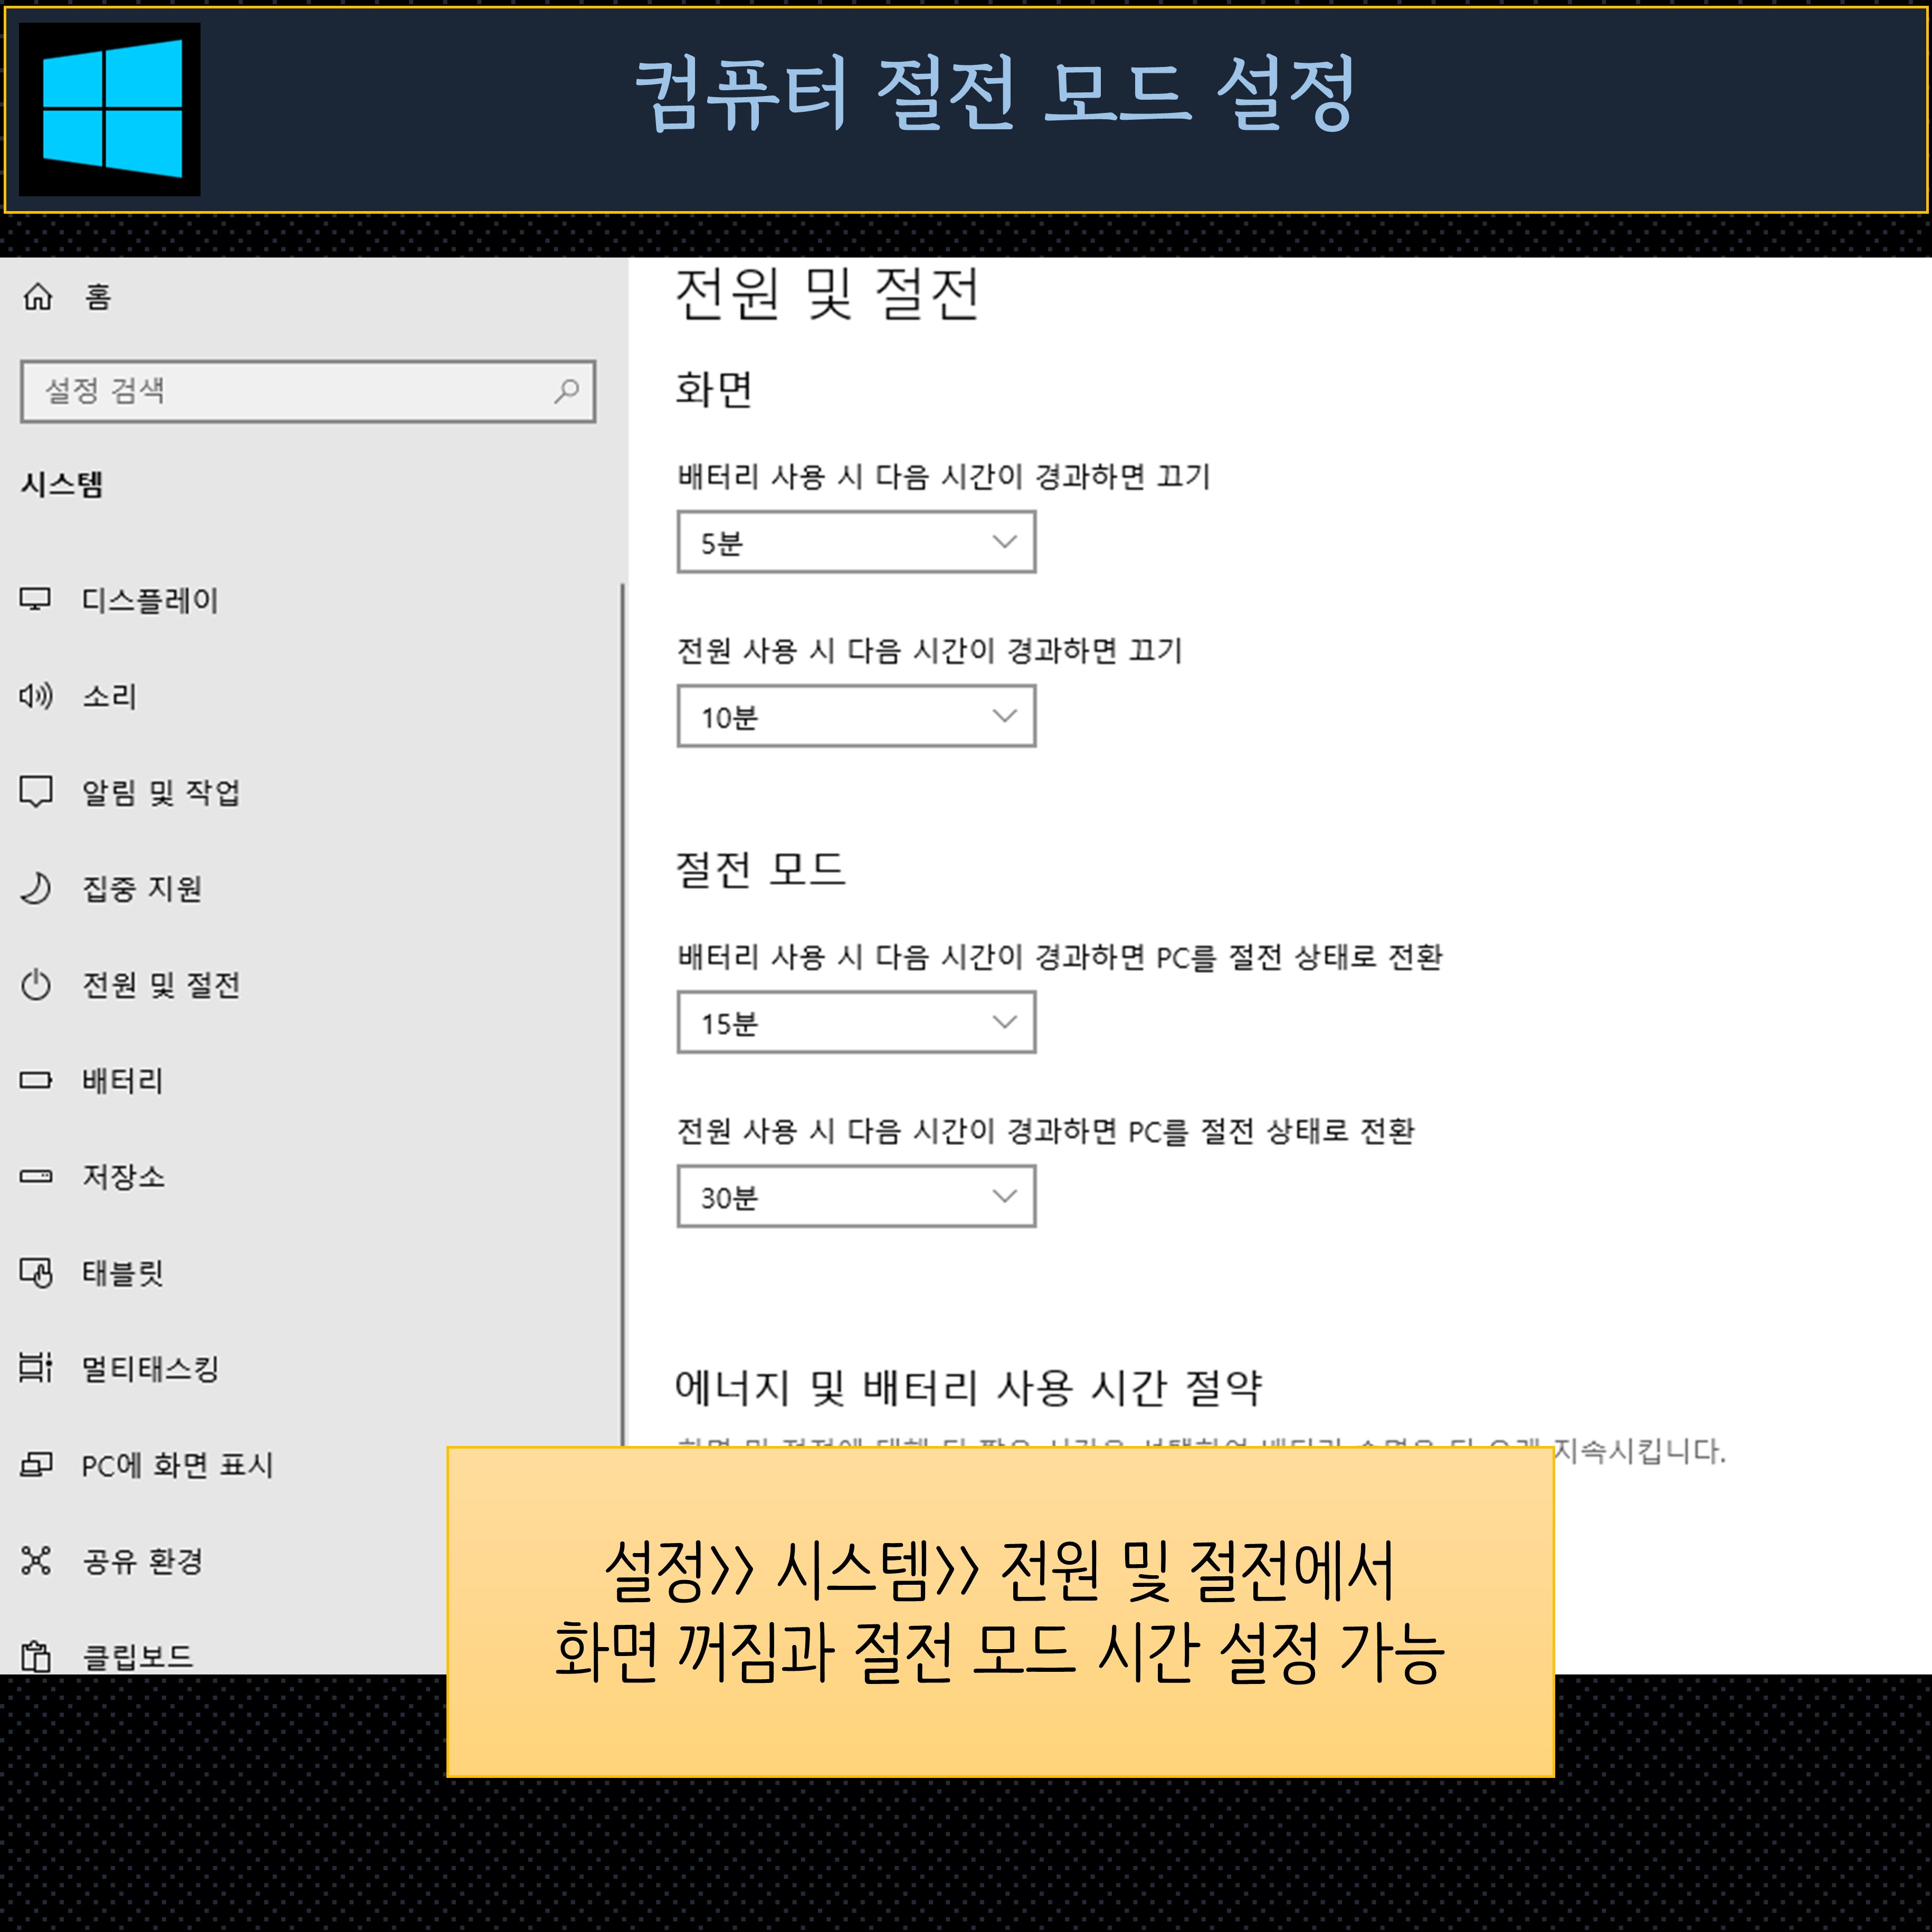This screenshot has height=1932, width=1932.
Task: Click the 태블릿 tablet icon
Action: pos(36,1272)
